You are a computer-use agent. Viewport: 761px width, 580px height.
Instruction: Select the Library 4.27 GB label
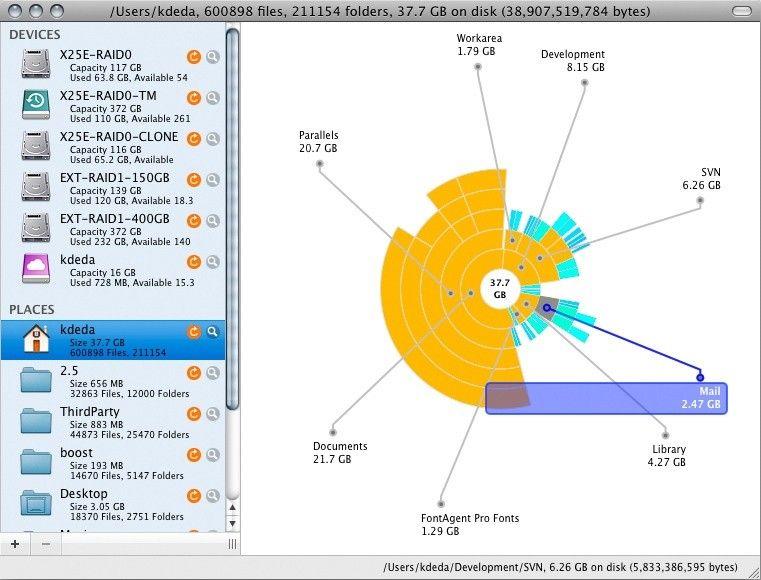pos(667,456)
